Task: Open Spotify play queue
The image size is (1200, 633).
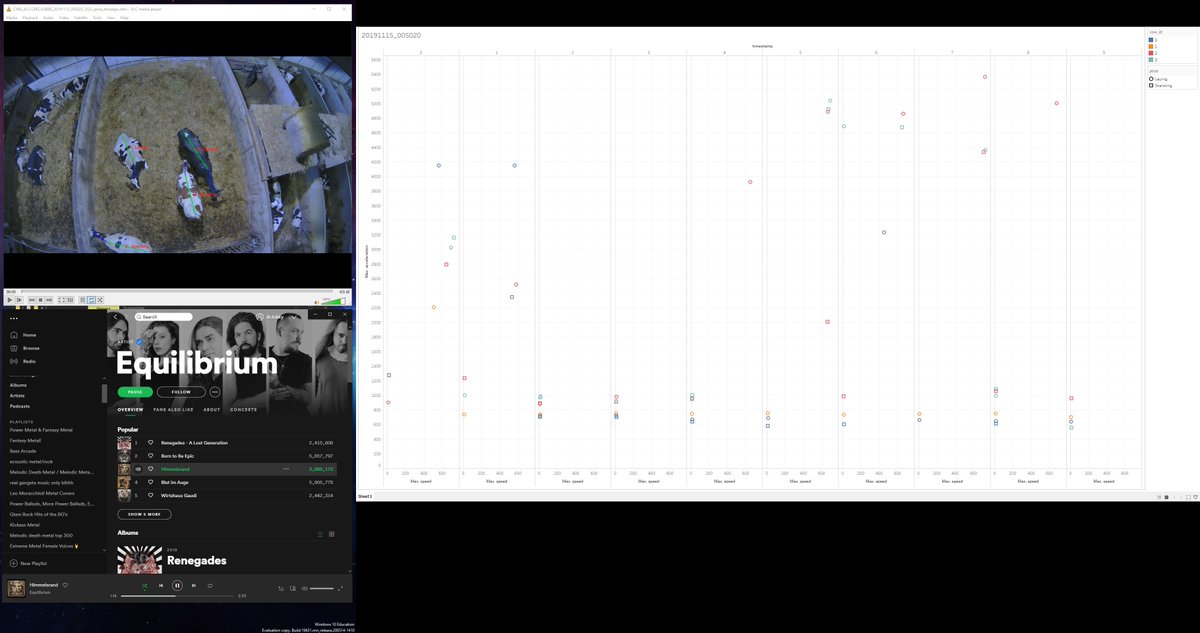Action: [281, 589]
